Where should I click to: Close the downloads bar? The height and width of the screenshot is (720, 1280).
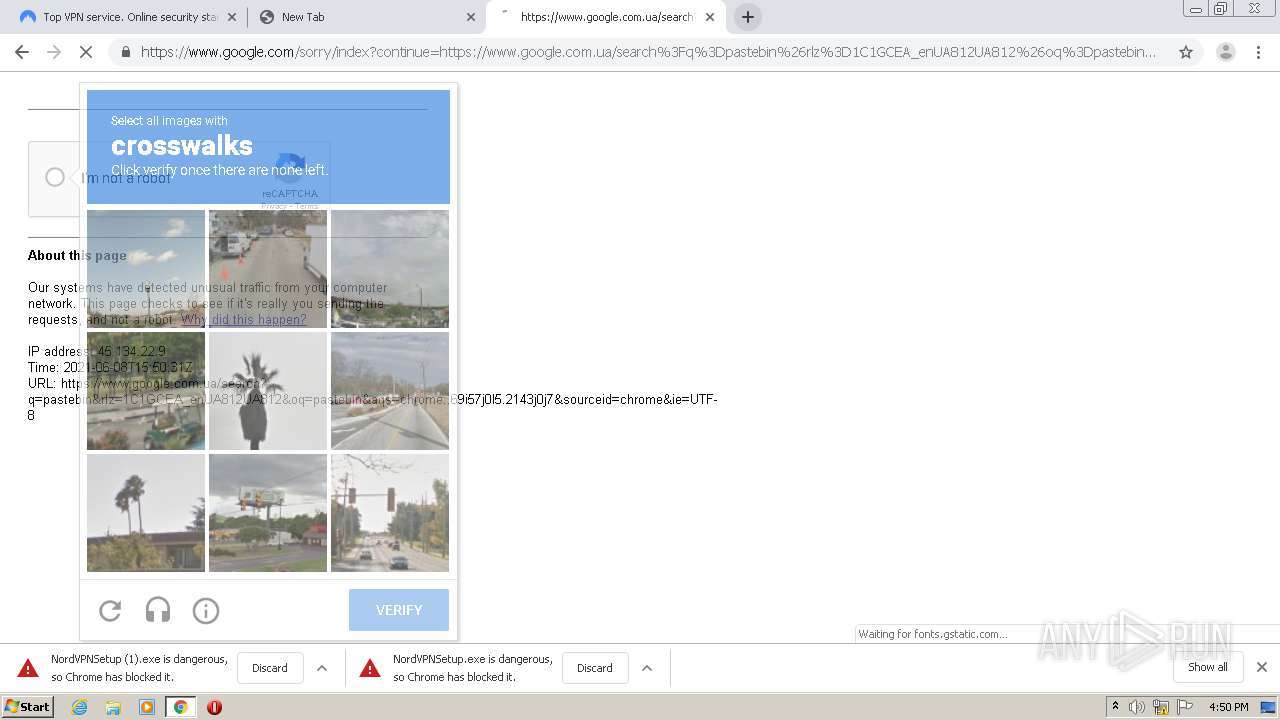[1262, 667]
